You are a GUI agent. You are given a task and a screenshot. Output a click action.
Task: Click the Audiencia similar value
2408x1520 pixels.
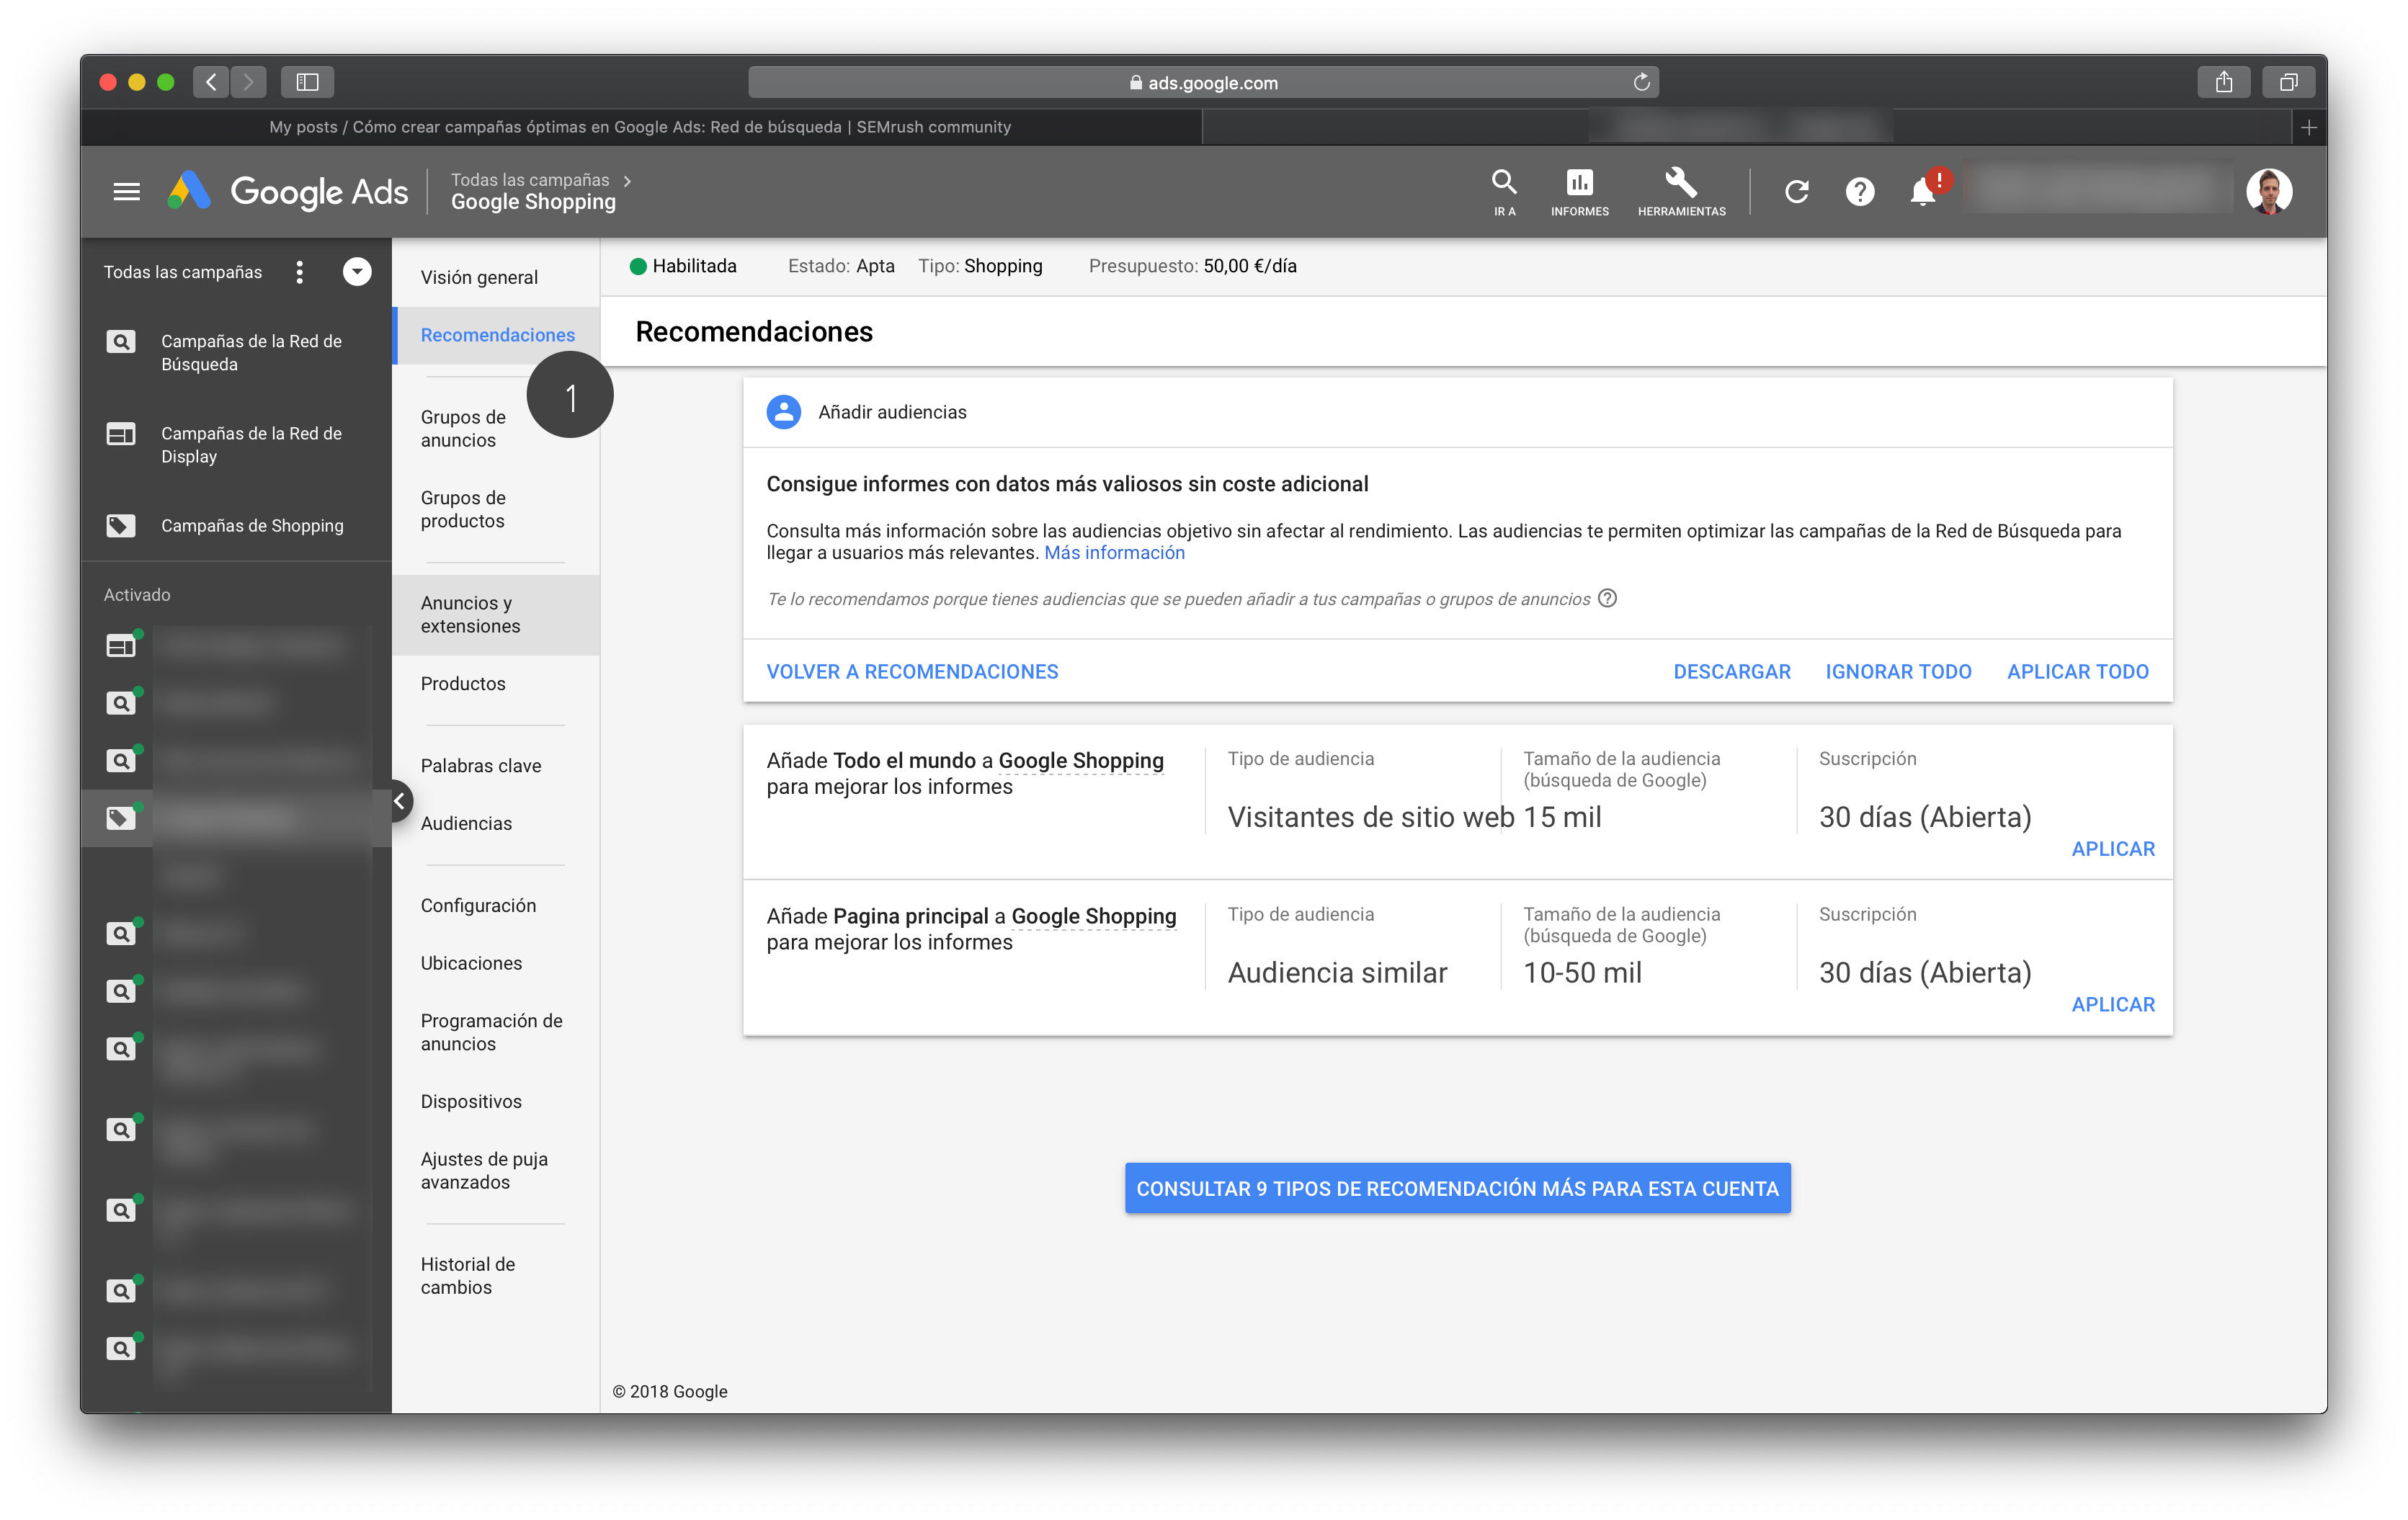(1337, 973)
